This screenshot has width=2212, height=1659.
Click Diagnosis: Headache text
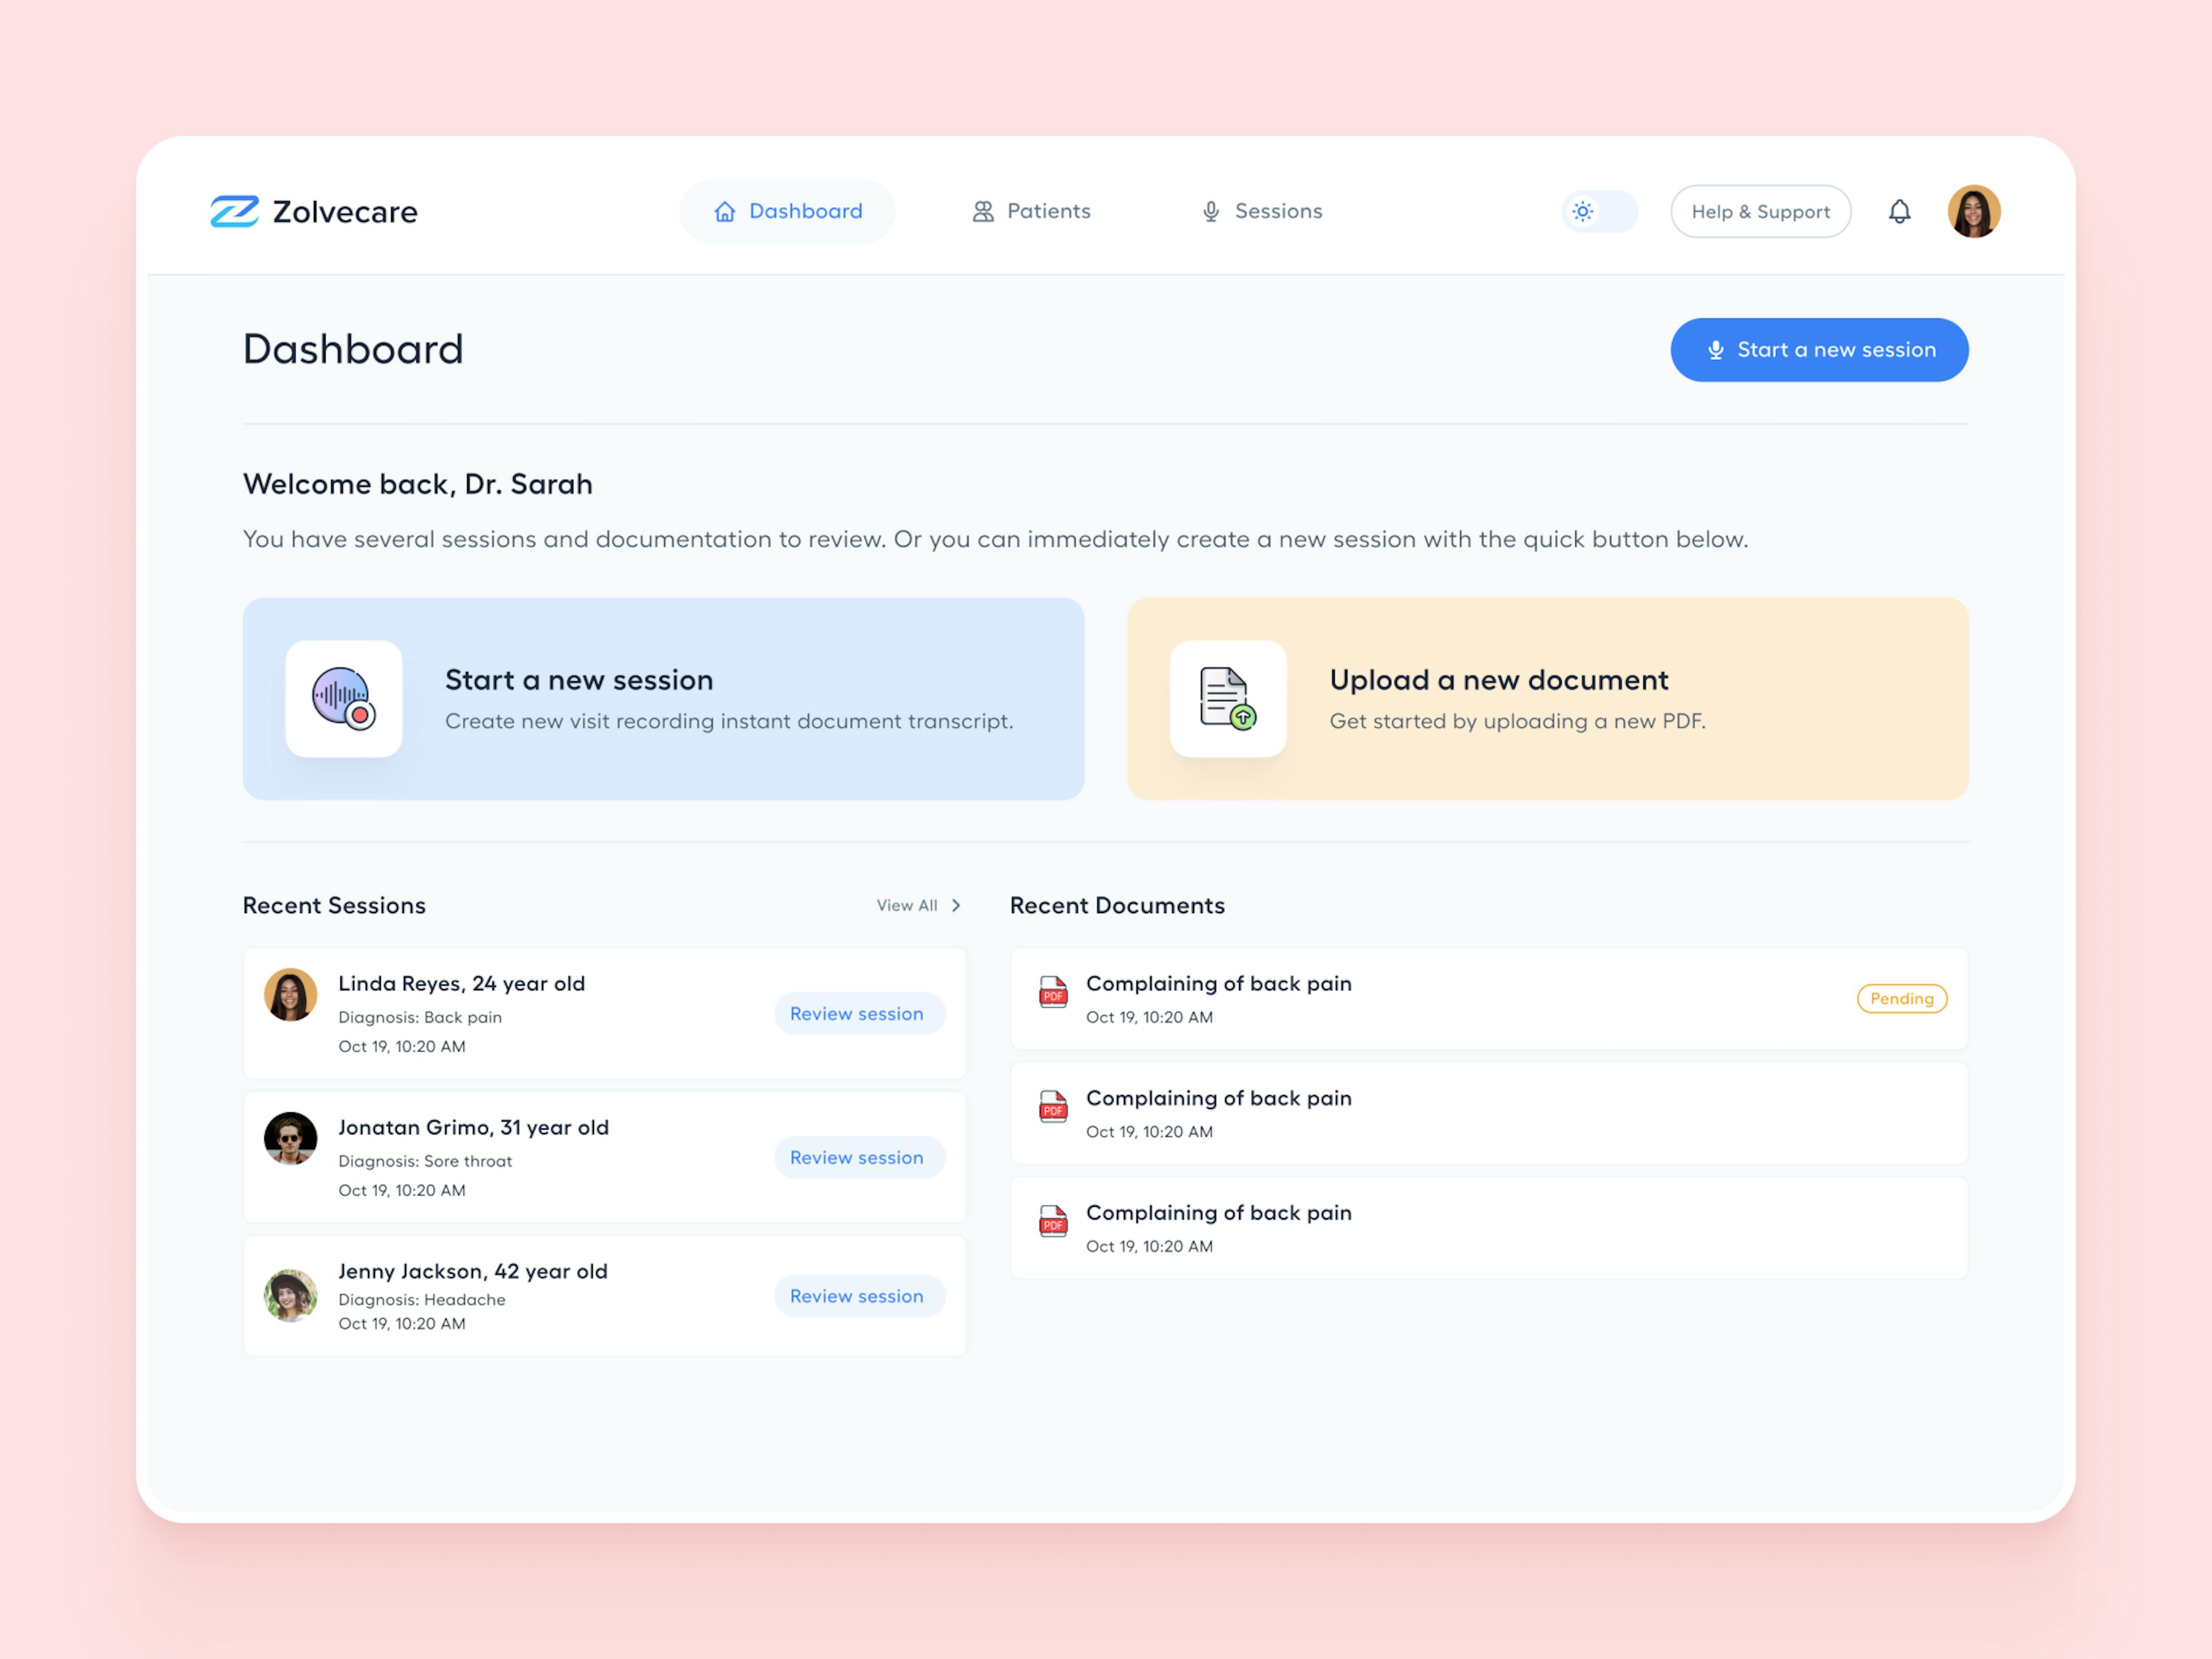click(x=421, y=1300)
